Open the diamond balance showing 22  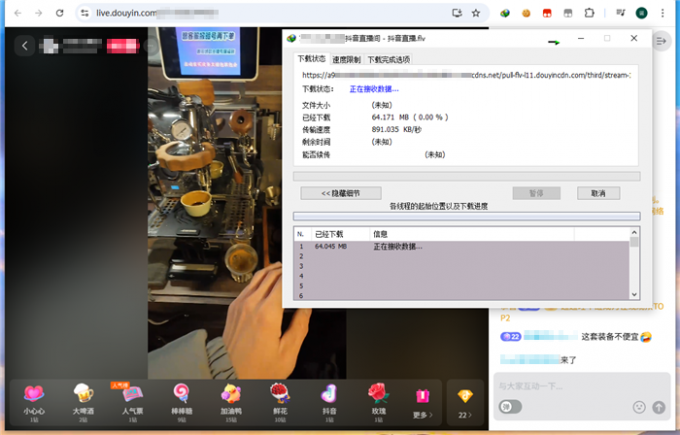pos(465,403)
